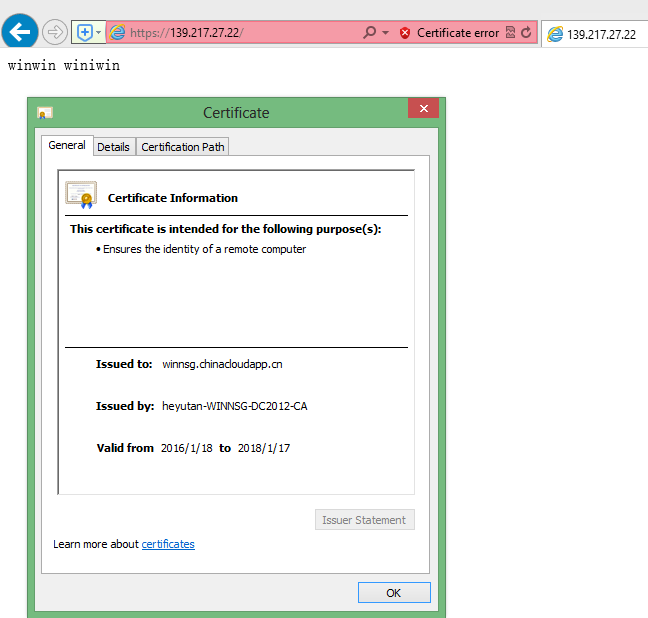Image resolution: width=648 pixels, height=618 pixels.
Task: Open the certificates help link
Action: pos(168,544)
